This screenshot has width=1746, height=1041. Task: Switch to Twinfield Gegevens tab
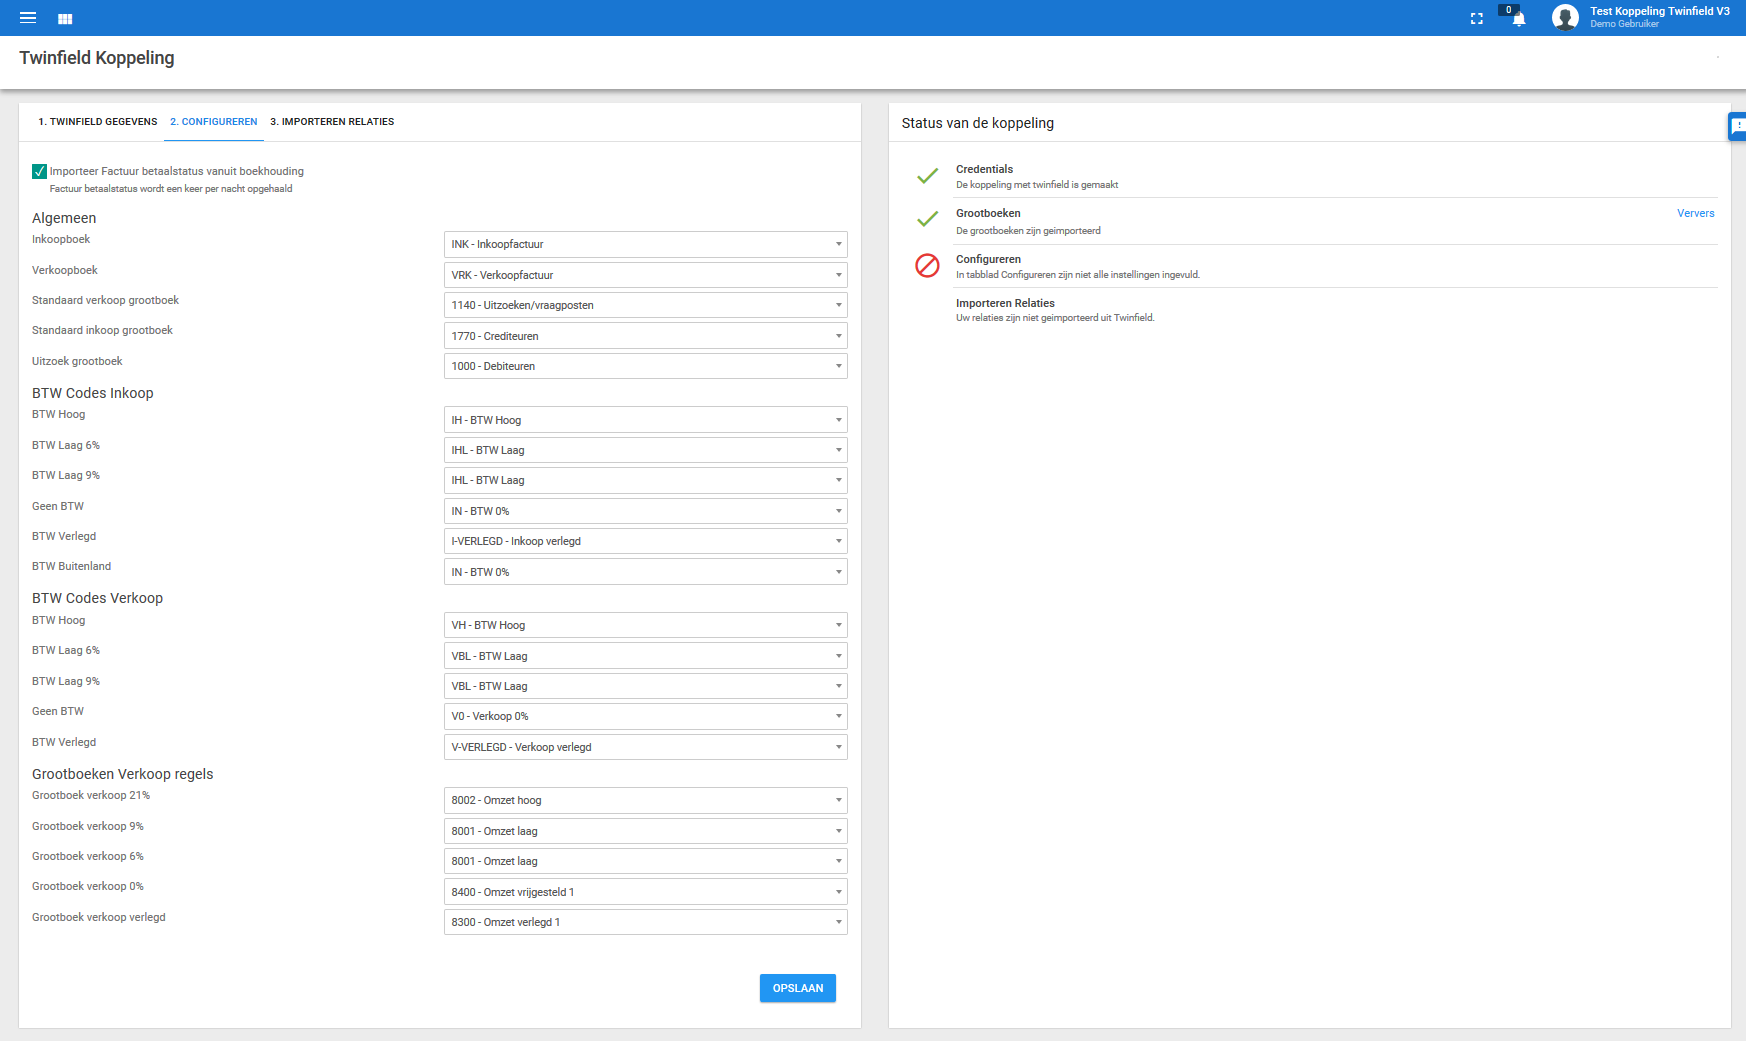98,122
